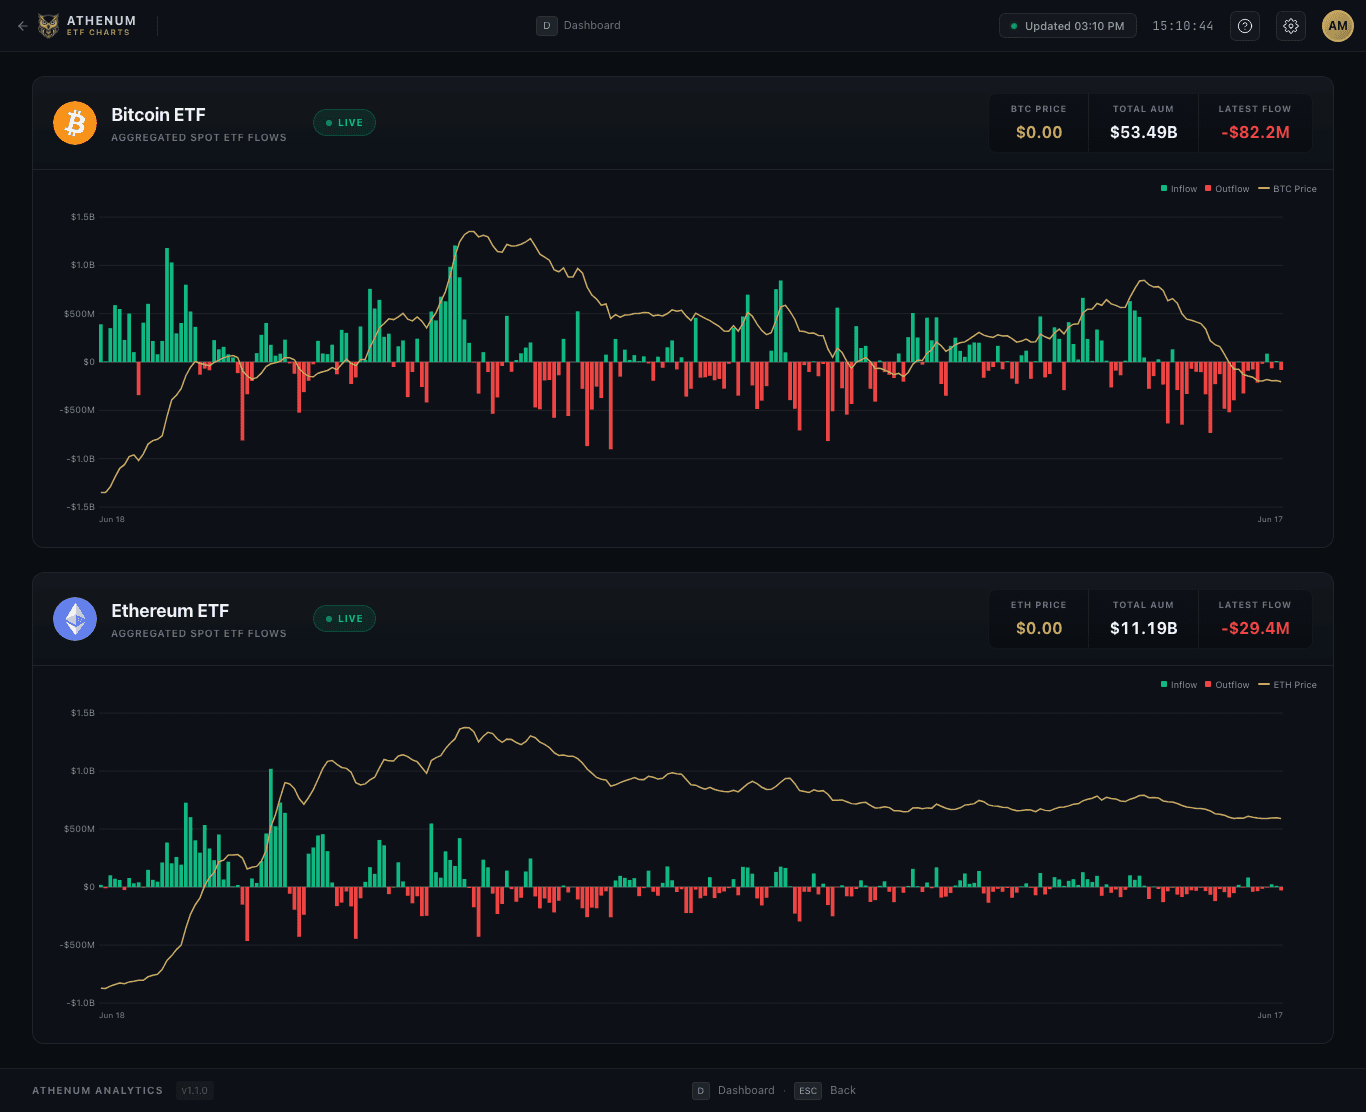1366x1112 pixels.
Task: Click the Jun 18 date label in Bitcoin chart
Action: coord(112,519)
